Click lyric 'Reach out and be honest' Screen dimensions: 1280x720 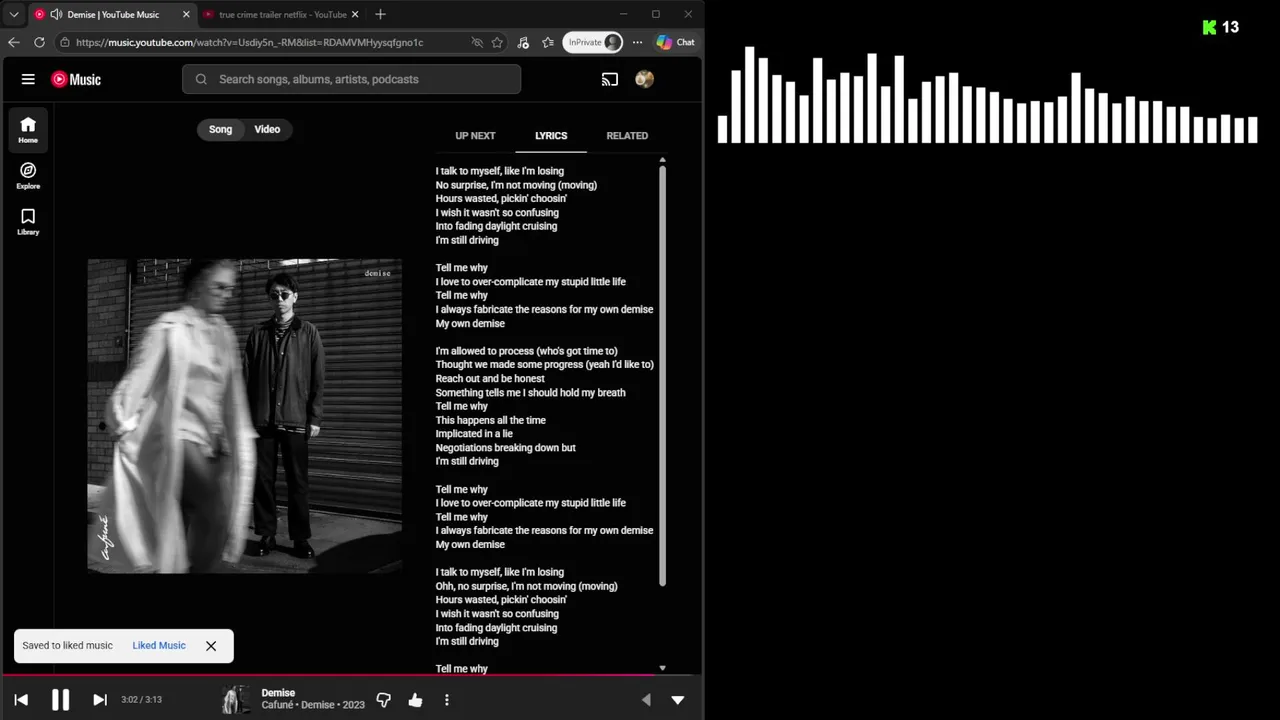tap(490, 379)
